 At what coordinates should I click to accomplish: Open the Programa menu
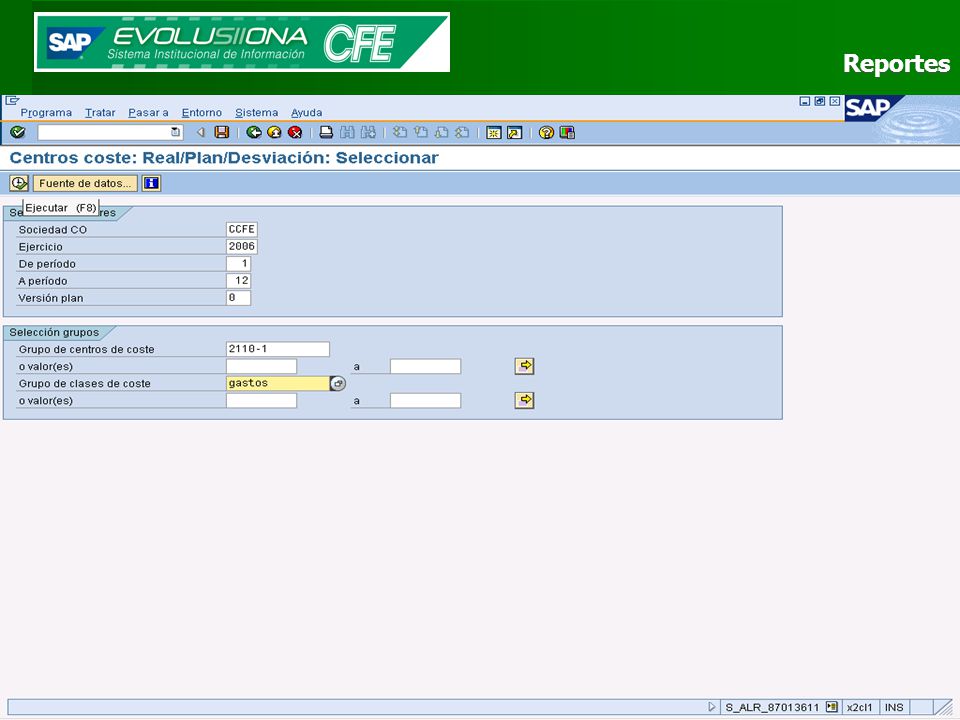click(x=46, y=113)
